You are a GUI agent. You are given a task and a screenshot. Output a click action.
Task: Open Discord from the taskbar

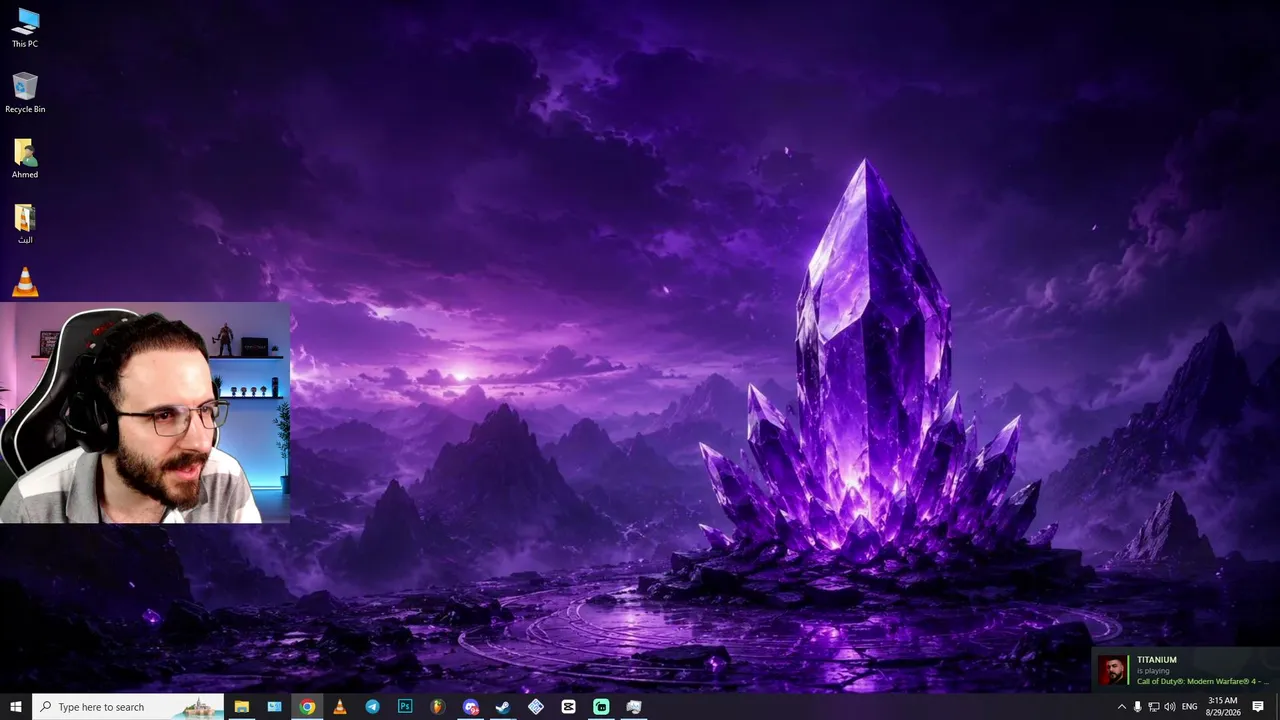click(x=470, y=707)
